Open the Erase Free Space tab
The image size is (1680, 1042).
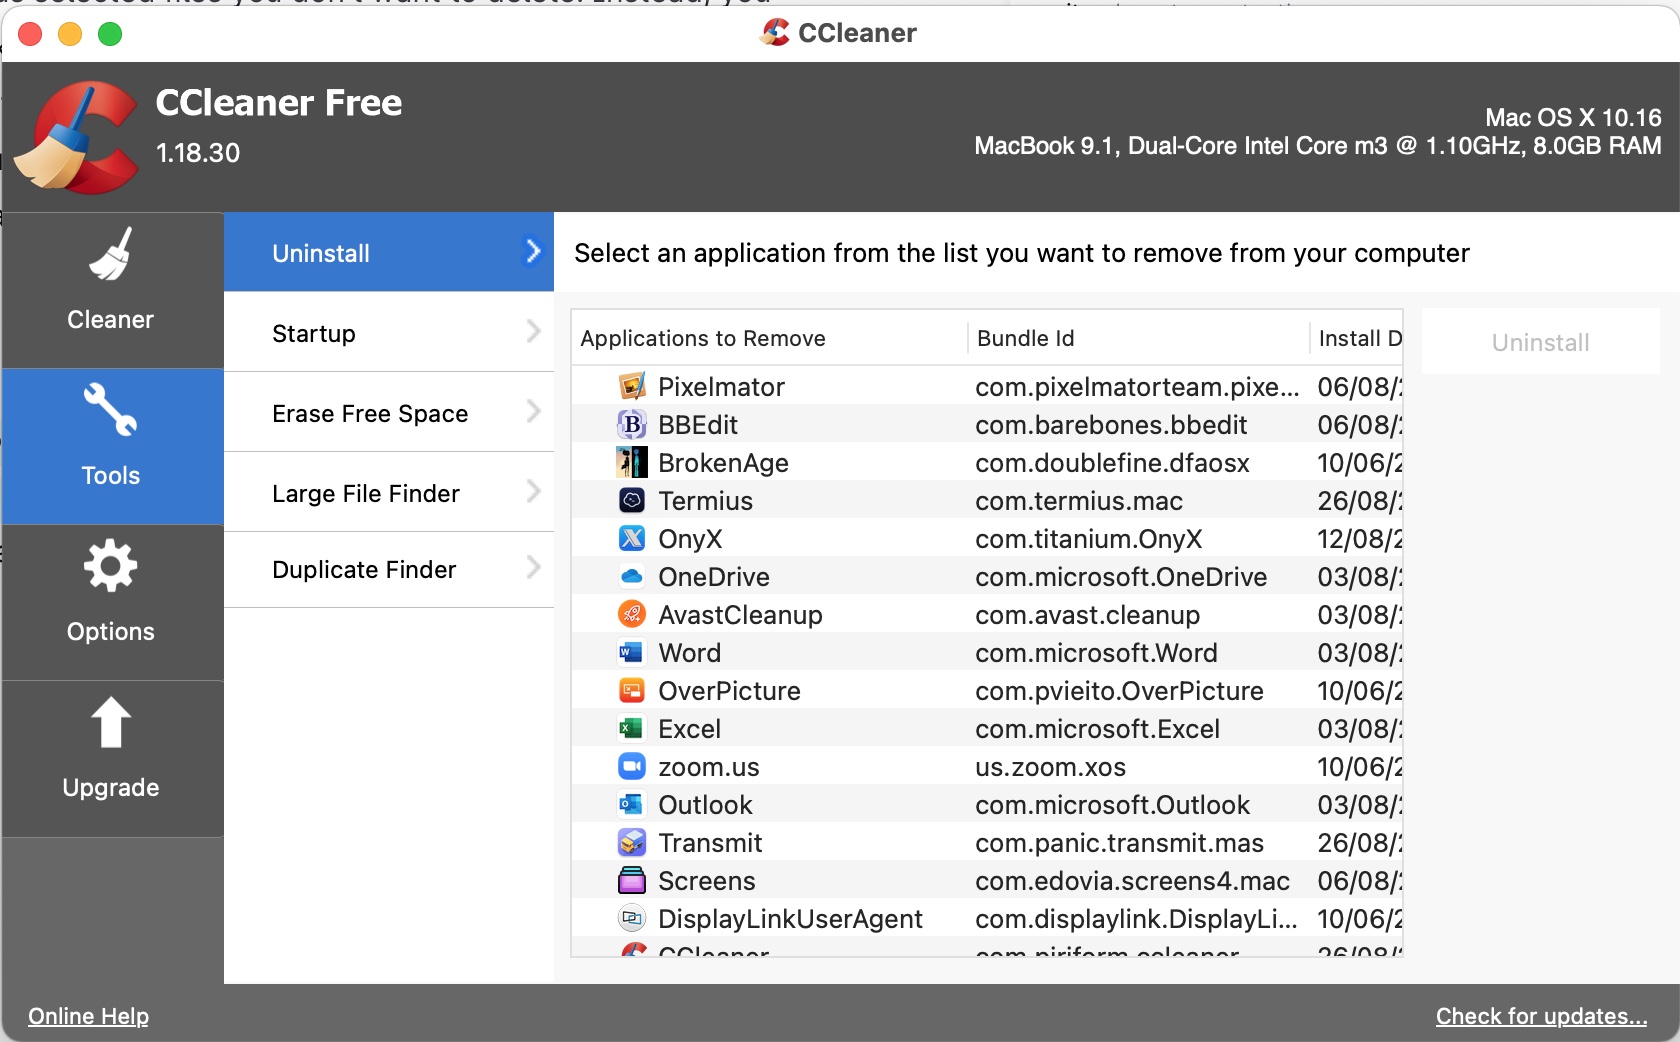coord(389,412)
